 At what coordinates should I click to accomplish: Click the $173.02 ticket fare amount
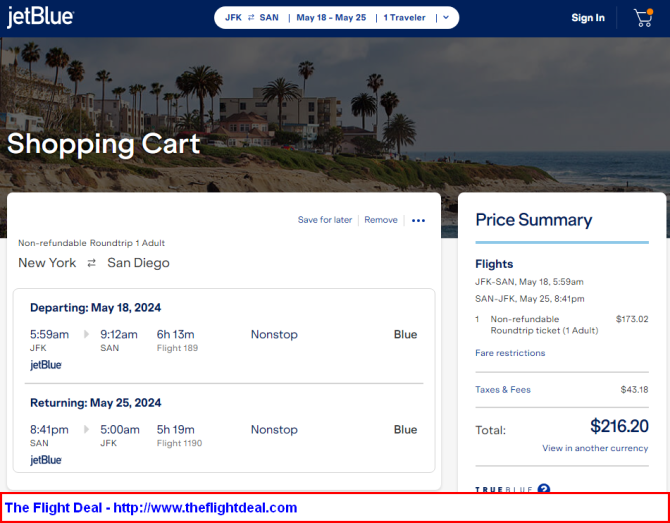[632, 319]
